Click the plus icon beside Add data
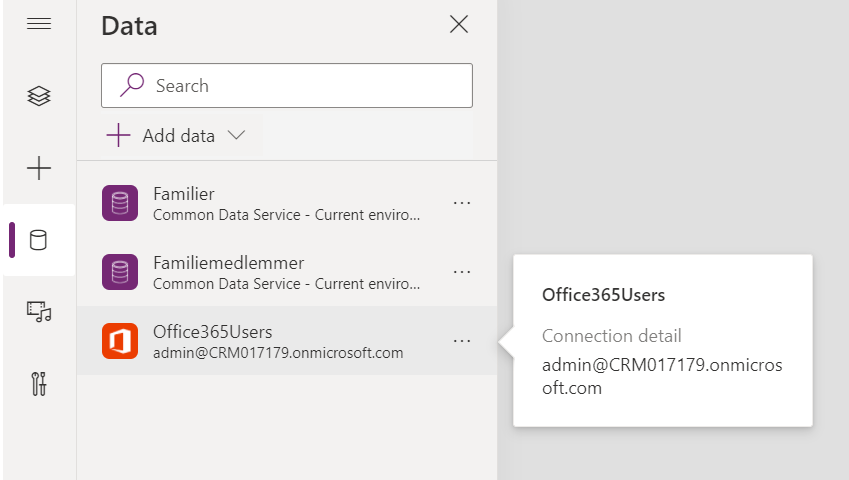The width and height of the screenshot is (849, 480). tap(119, 135)
